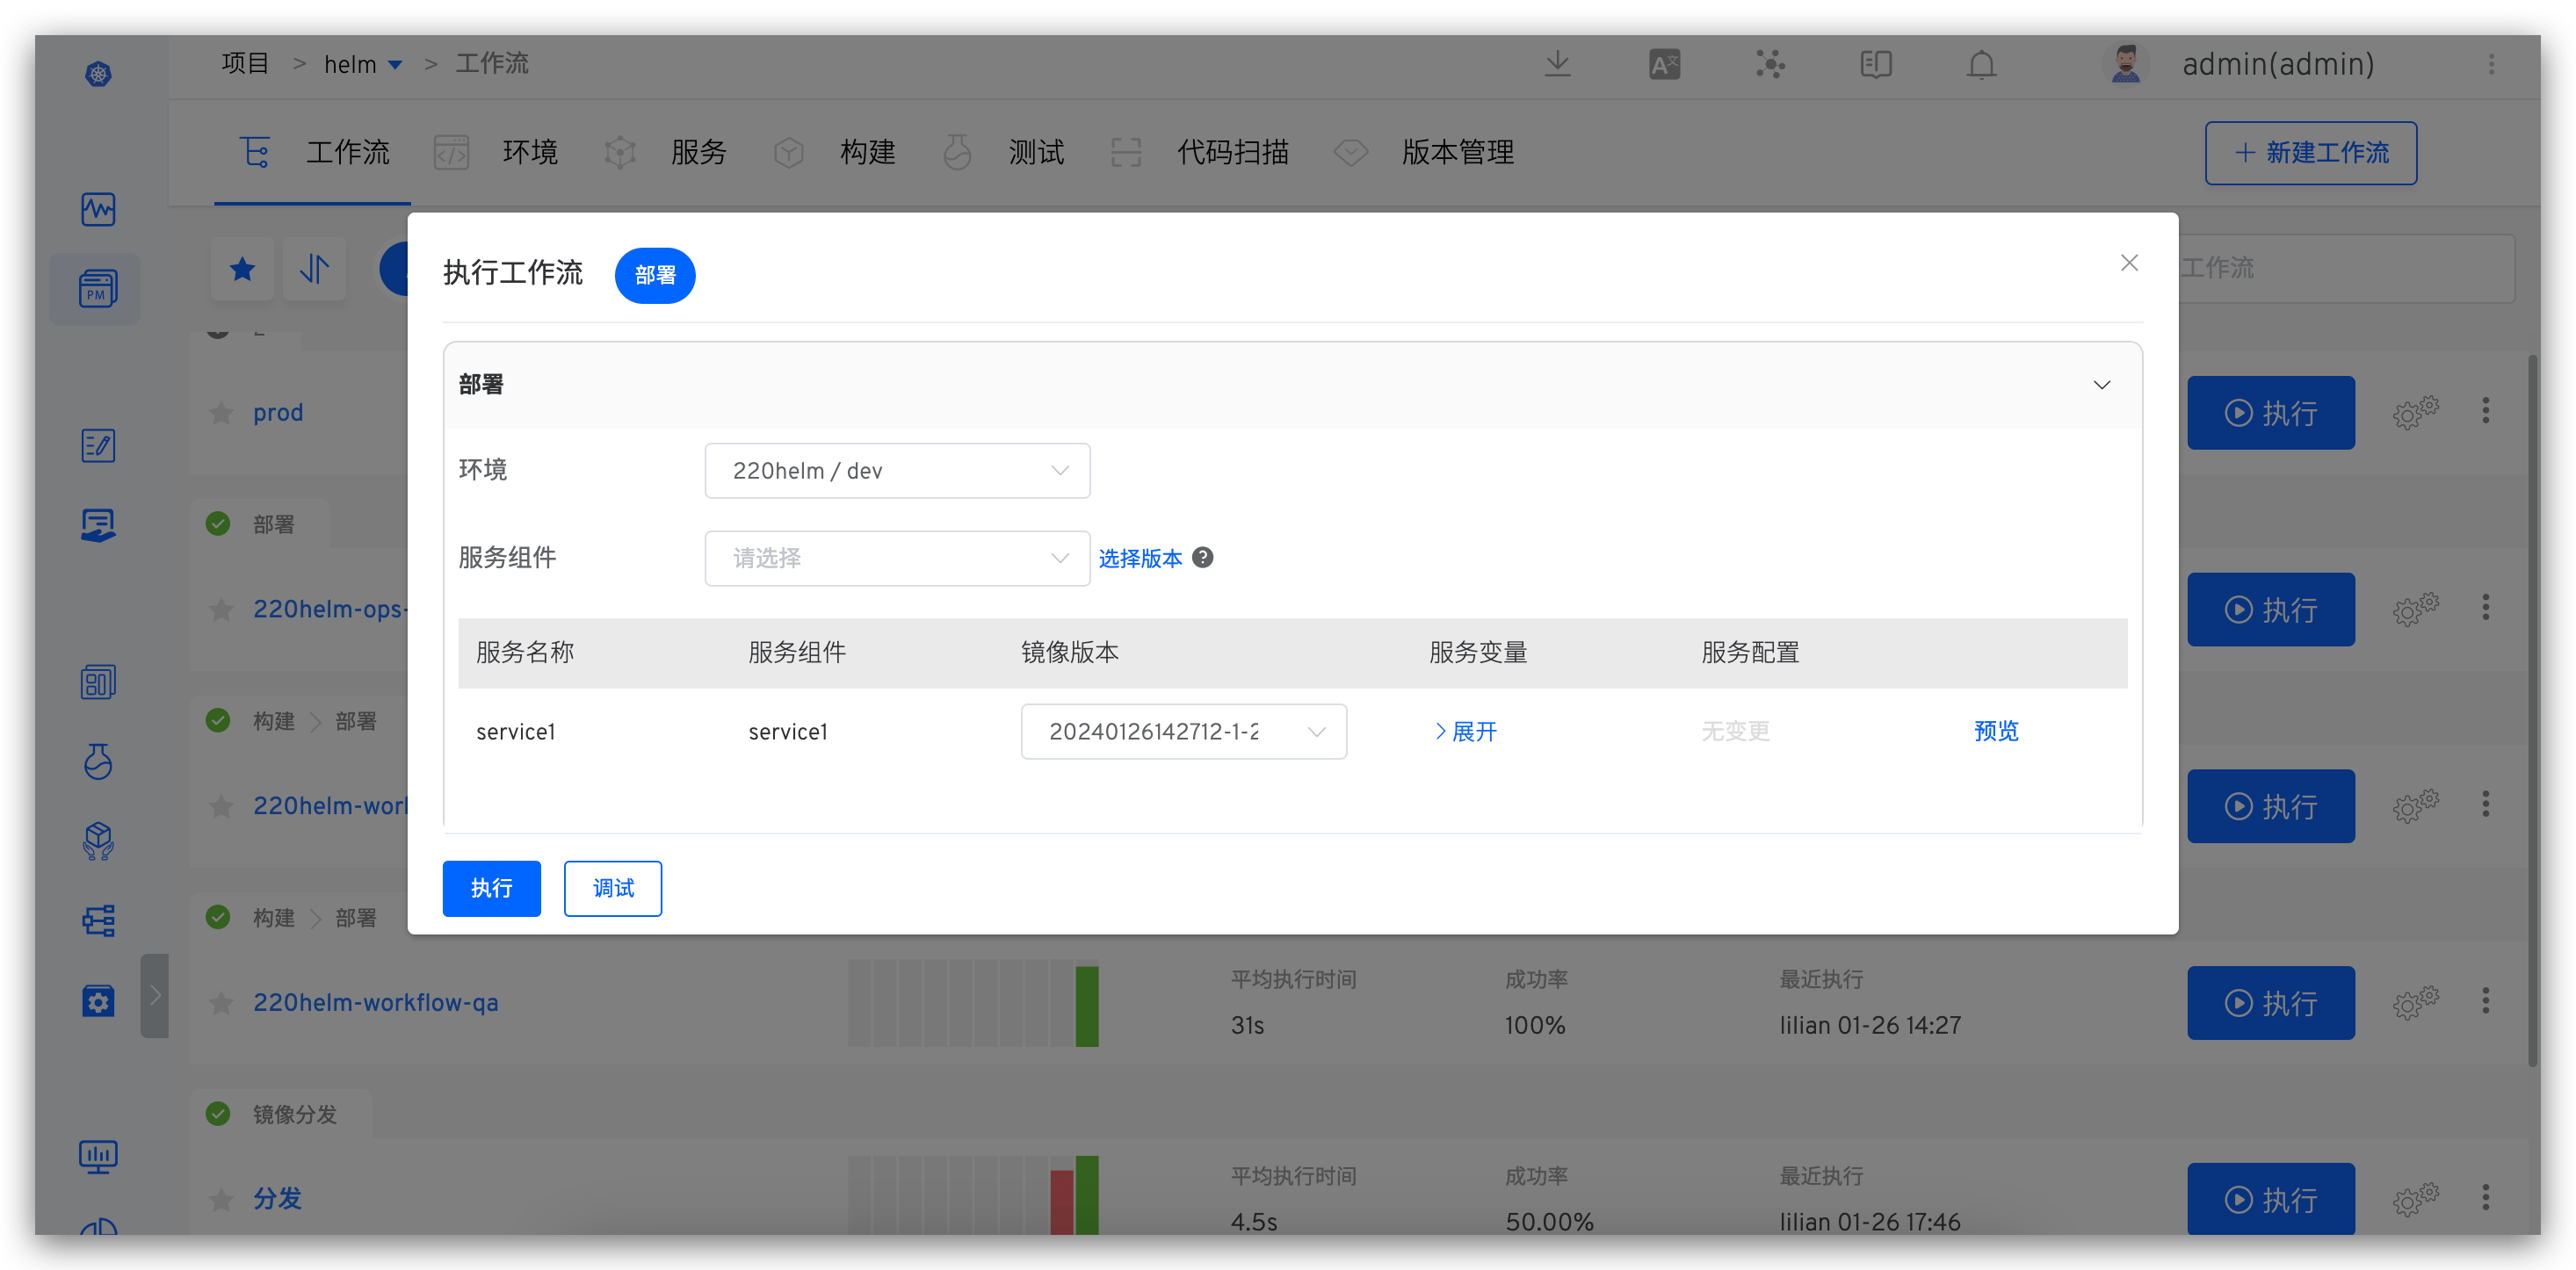
Task: Open the image version dropdown for service1
Action: (1183, 732)
